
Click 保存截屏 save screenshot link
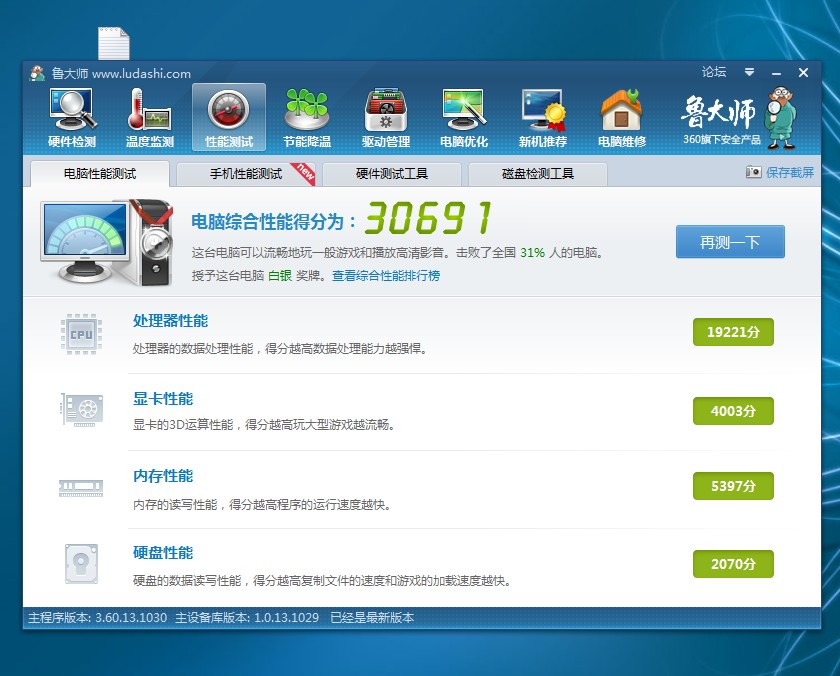coord(790,172)
